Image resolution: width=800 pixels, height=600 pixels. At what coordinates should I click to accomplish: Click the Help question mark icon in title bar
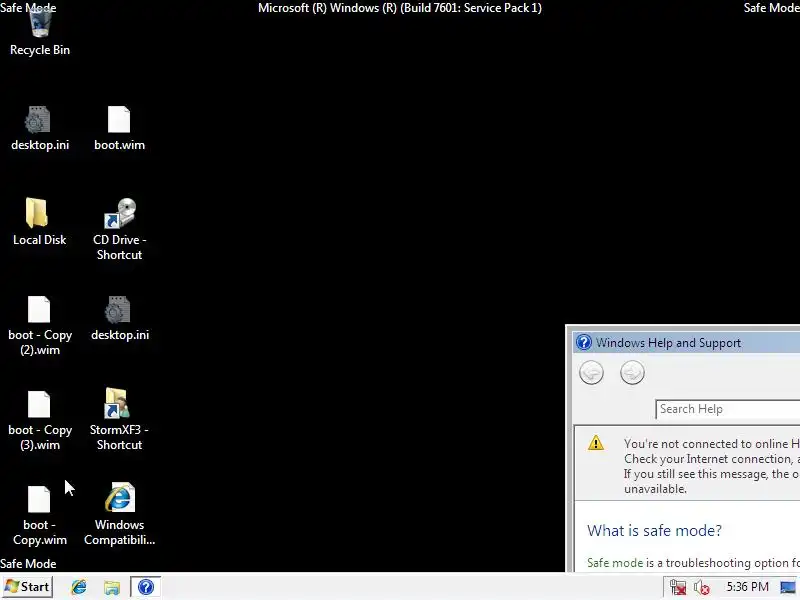pos(584,342)
